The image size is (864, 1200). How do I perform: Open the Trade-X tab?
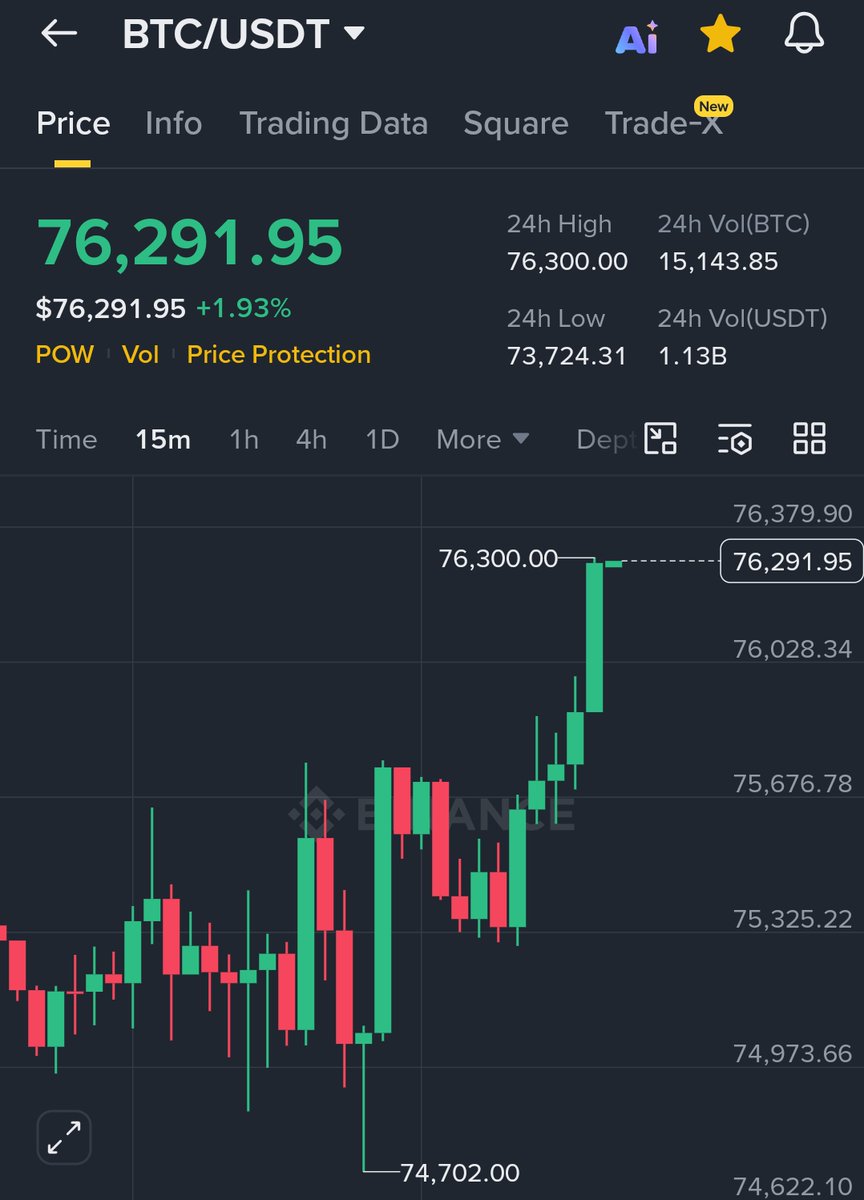coord(663,123)
